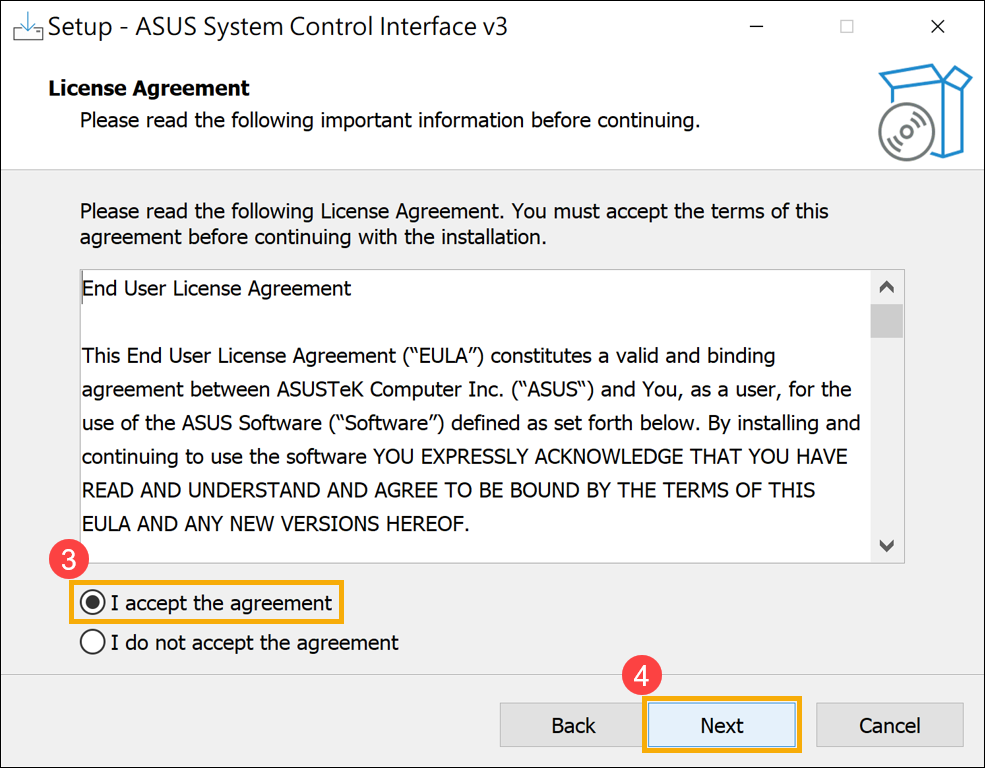Click the maximize window button

coord(847,27)
